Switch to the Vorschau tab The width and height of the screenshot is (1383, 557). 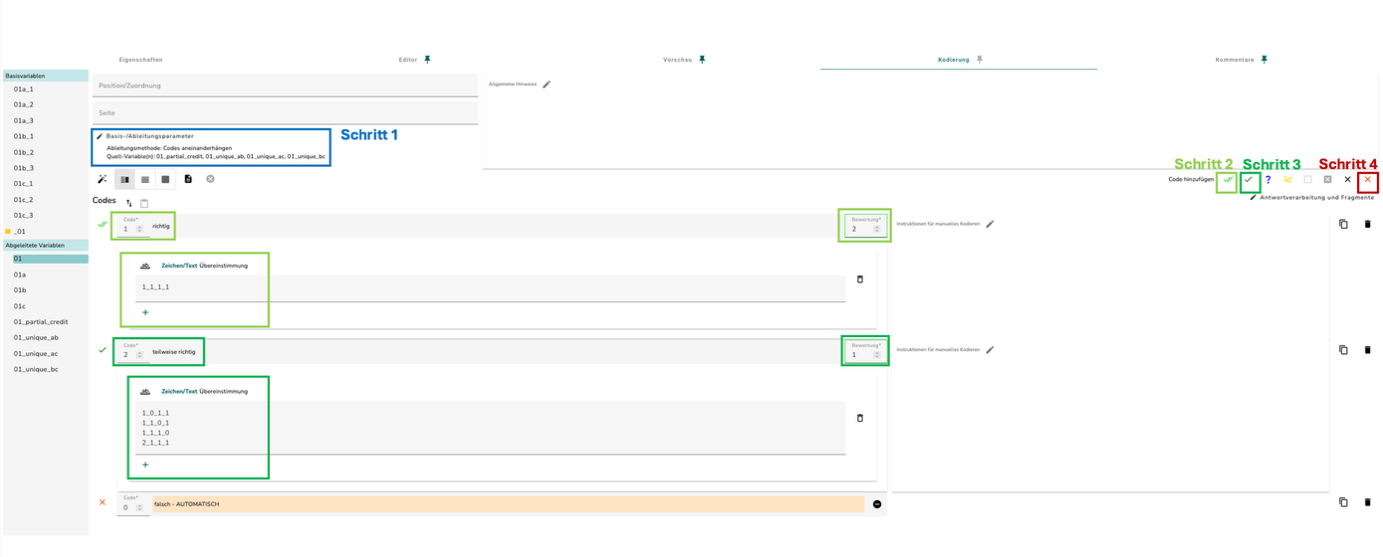point(677,60)
